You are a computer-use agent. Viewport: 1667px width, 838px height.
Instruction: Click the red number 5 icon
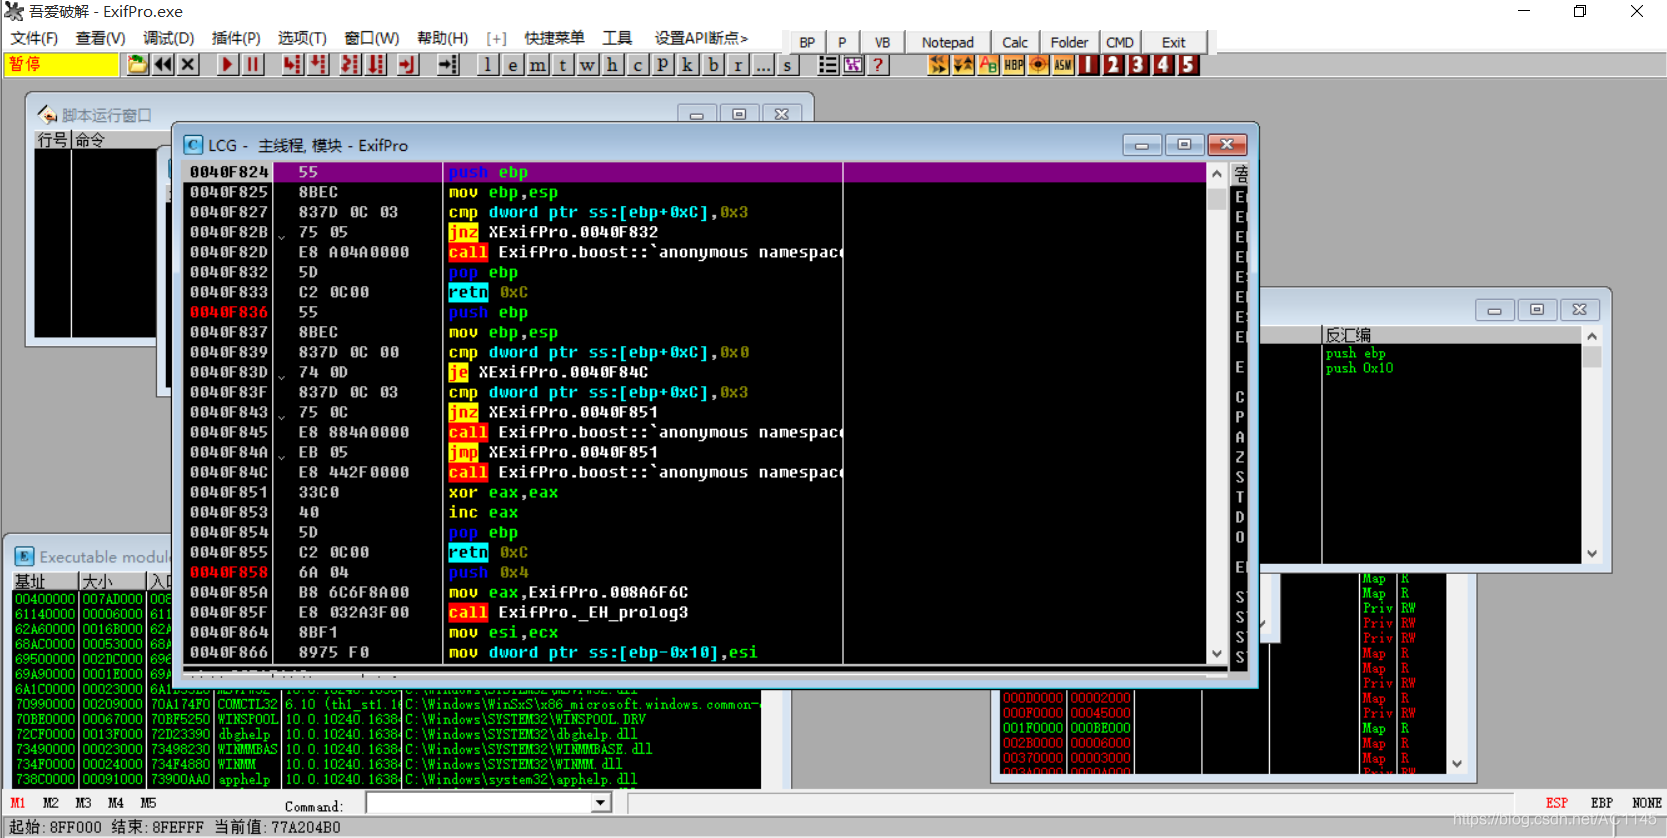1188,65
